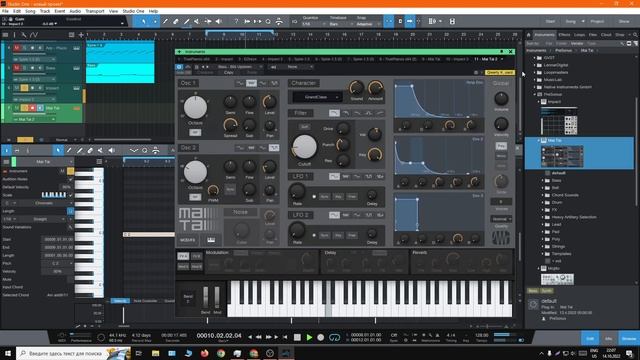Toggle the Loop button in transport
Viewport: 640px width, 360px height.
[334, 337]
